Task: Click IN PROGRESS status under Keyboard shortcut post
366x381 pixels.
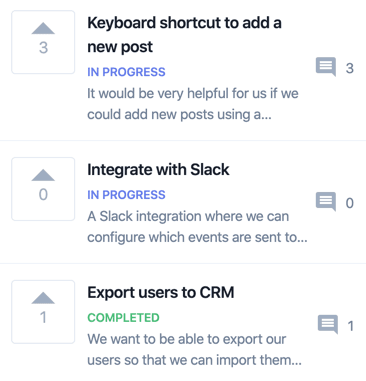Action: pos(126,72)
